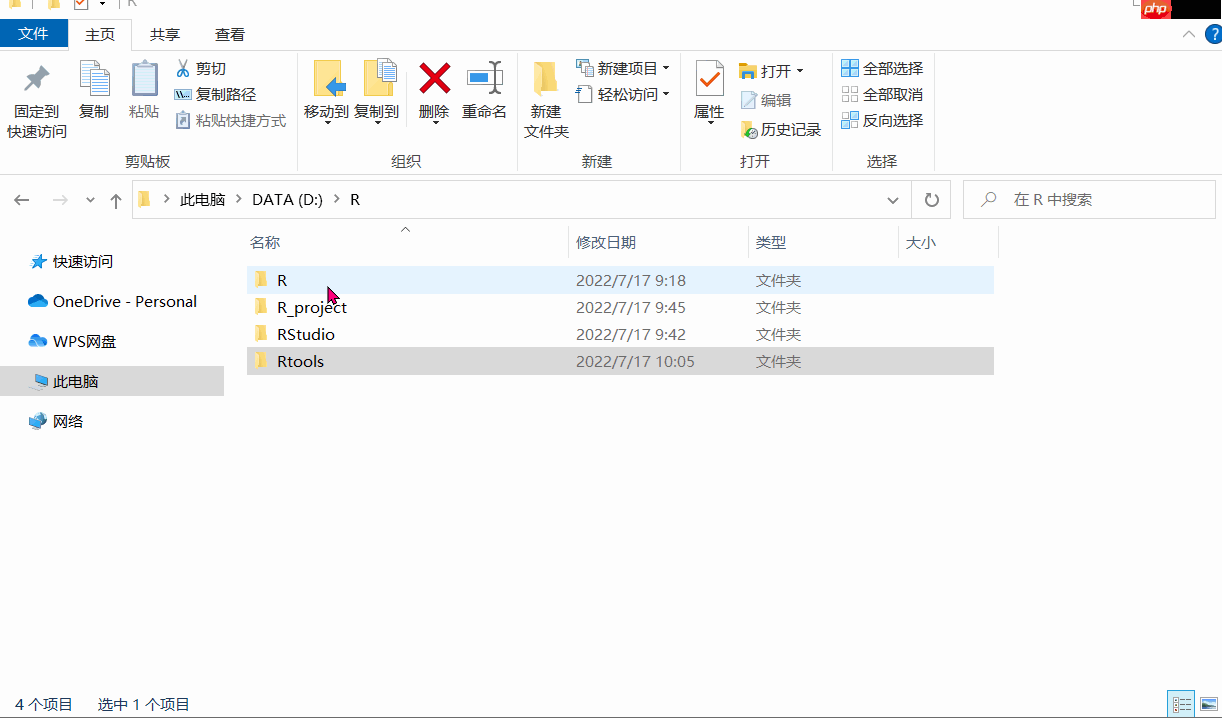1222x718 pixels.
Task: Open the Easy access (轻松访问) dropdown
Action: click(623, 94)
